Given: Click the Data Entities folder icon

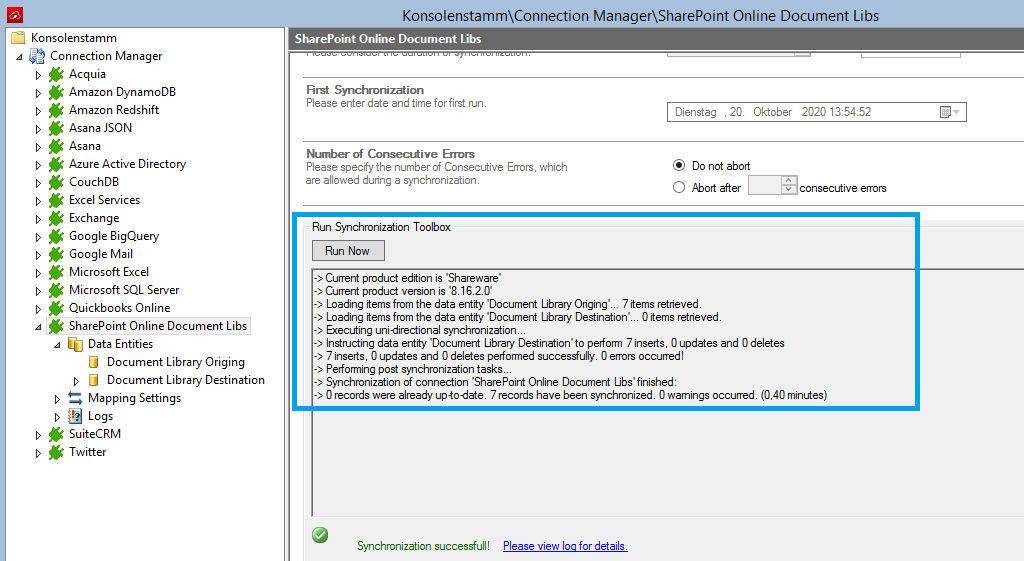Looking at the screenshot, I should (75, 344).
